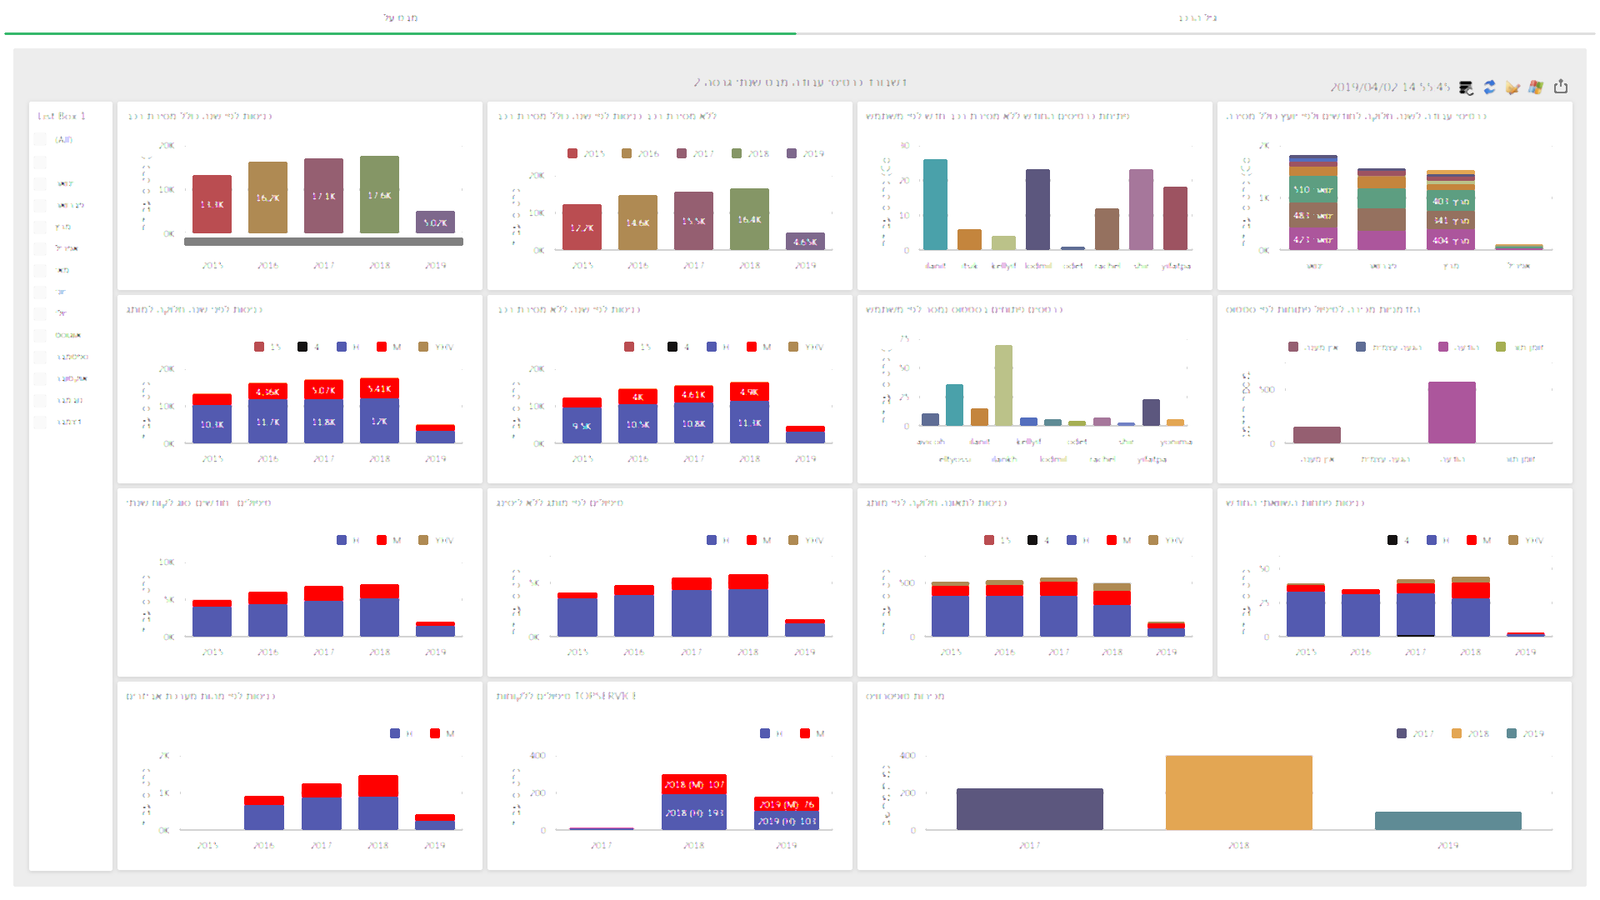Click the colorful four-pane flag icon
Viewport: 1600px width, 900px height.
pyautogui.click(x=1536, y=88)
